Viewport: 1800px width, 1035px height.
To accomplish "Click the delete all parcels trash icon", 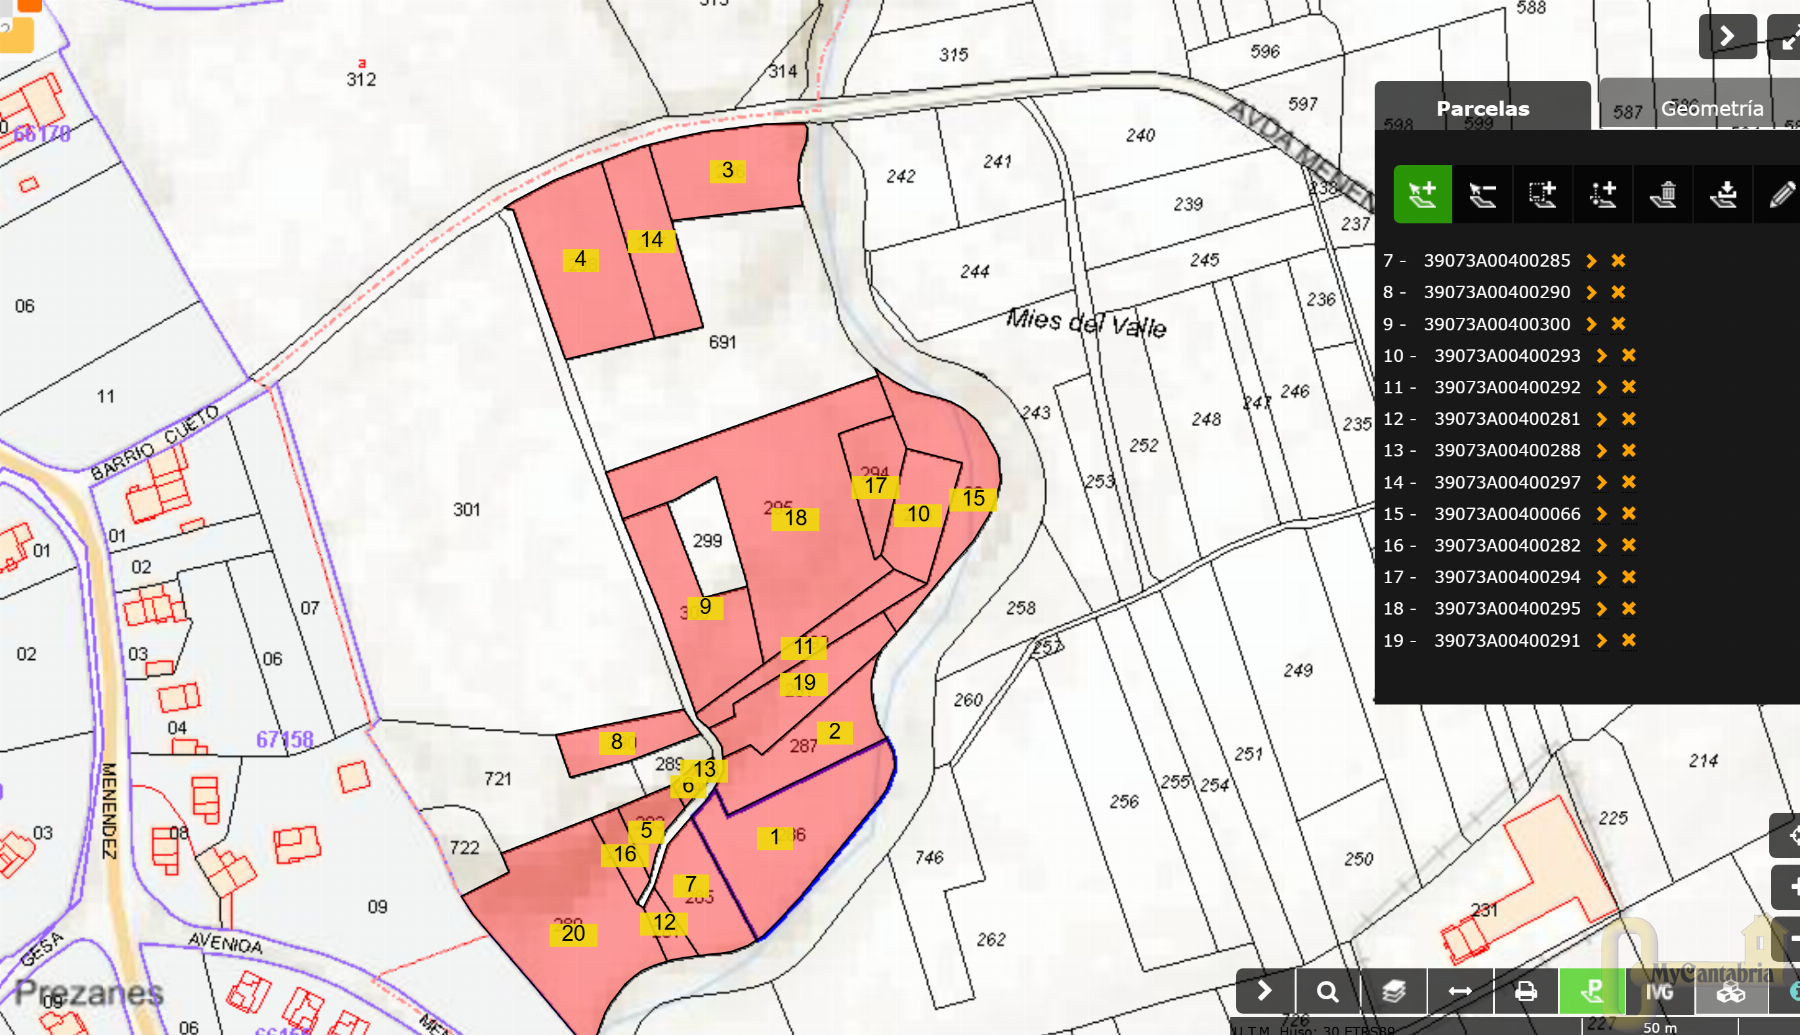I will click(1663, 194).
